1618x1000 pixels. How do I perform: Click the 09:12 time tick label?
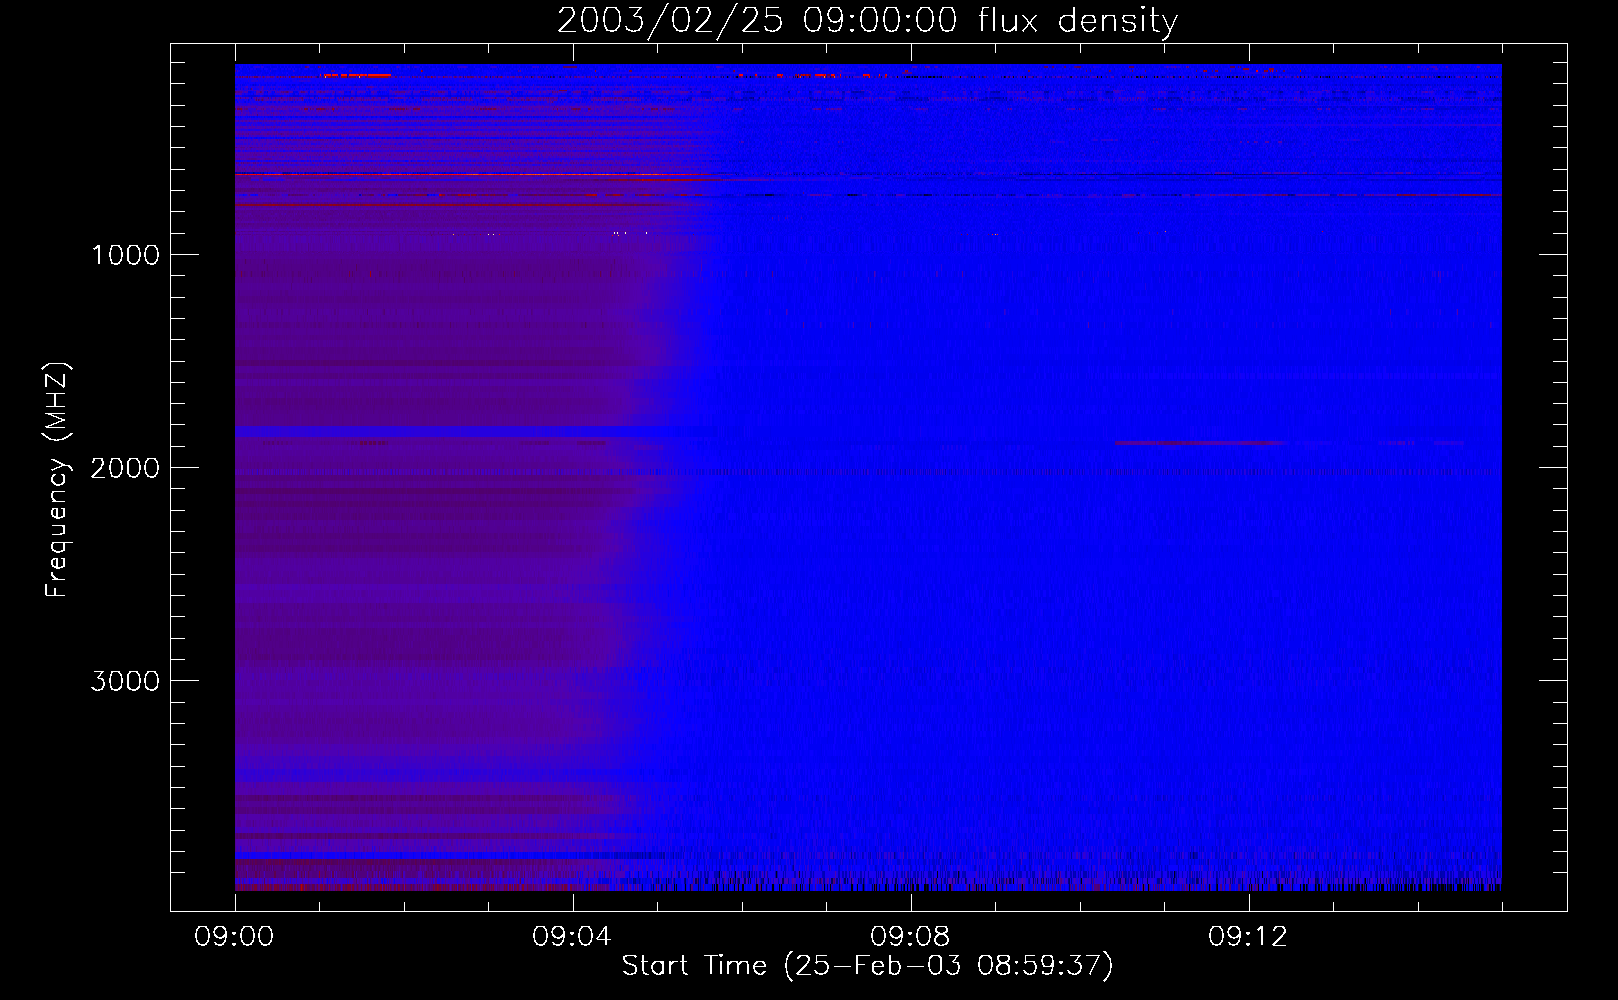[1248, 937]
